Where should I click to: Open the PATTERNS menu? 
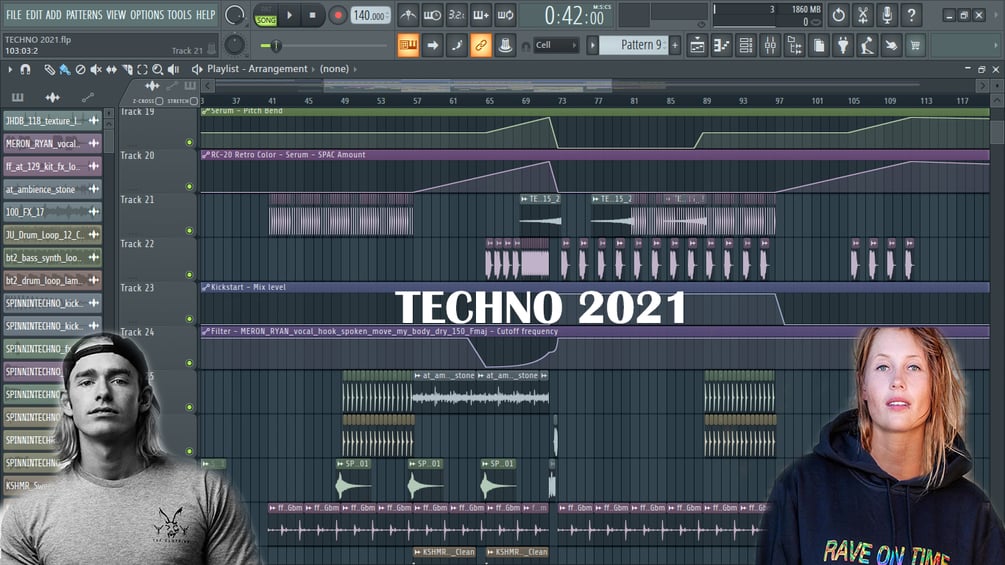coord(84,14)
